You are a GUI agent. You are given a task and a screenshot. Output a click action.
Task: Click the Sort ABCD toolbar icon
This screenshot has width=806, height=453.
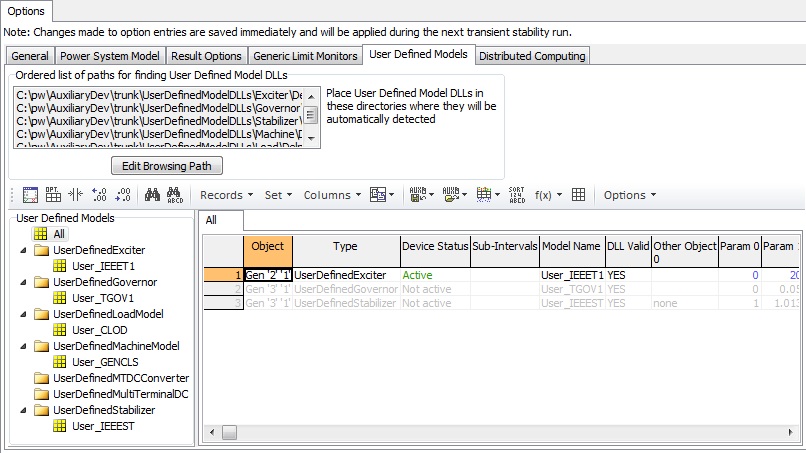516,195
